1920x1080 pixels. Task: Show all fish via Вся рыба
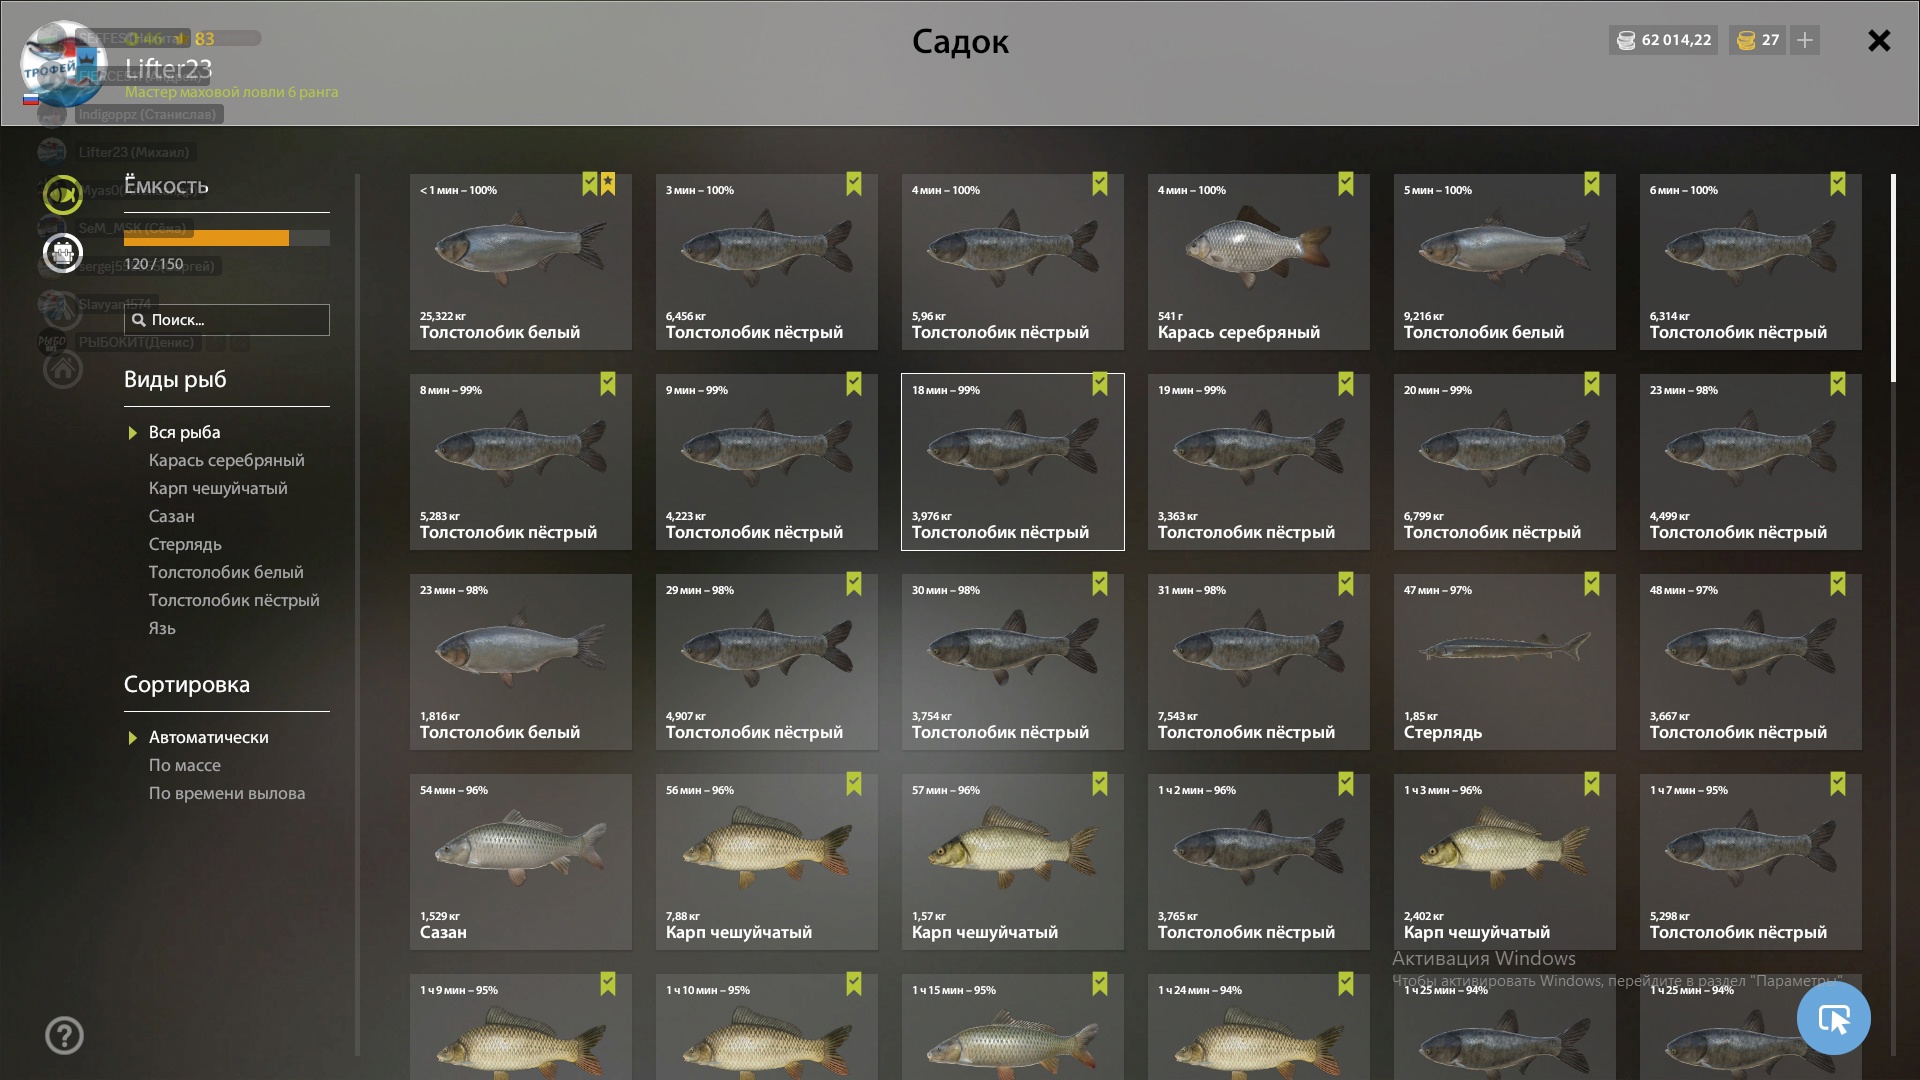pyautogui.click(x=185, y=432)
